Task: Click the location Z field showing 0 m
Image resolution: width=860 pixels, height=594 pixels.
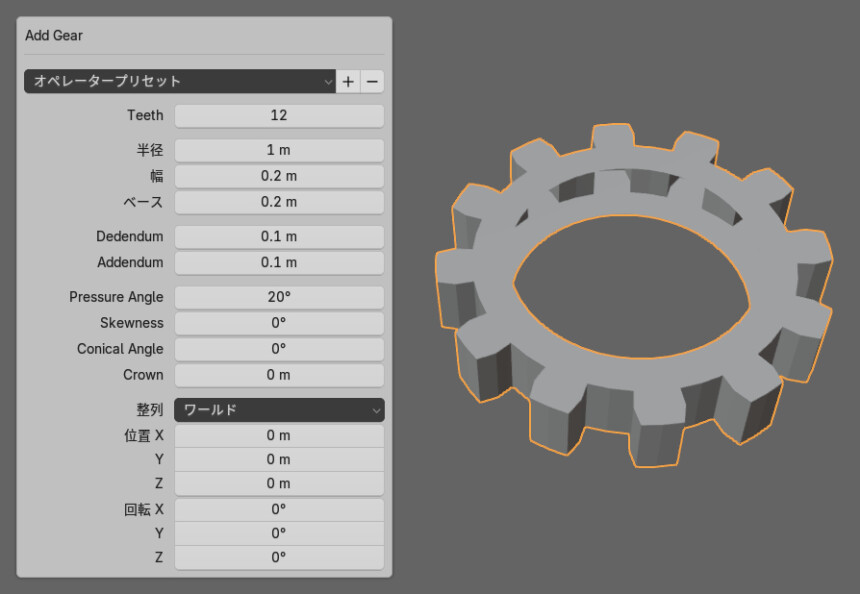Action: coord(279,483)
